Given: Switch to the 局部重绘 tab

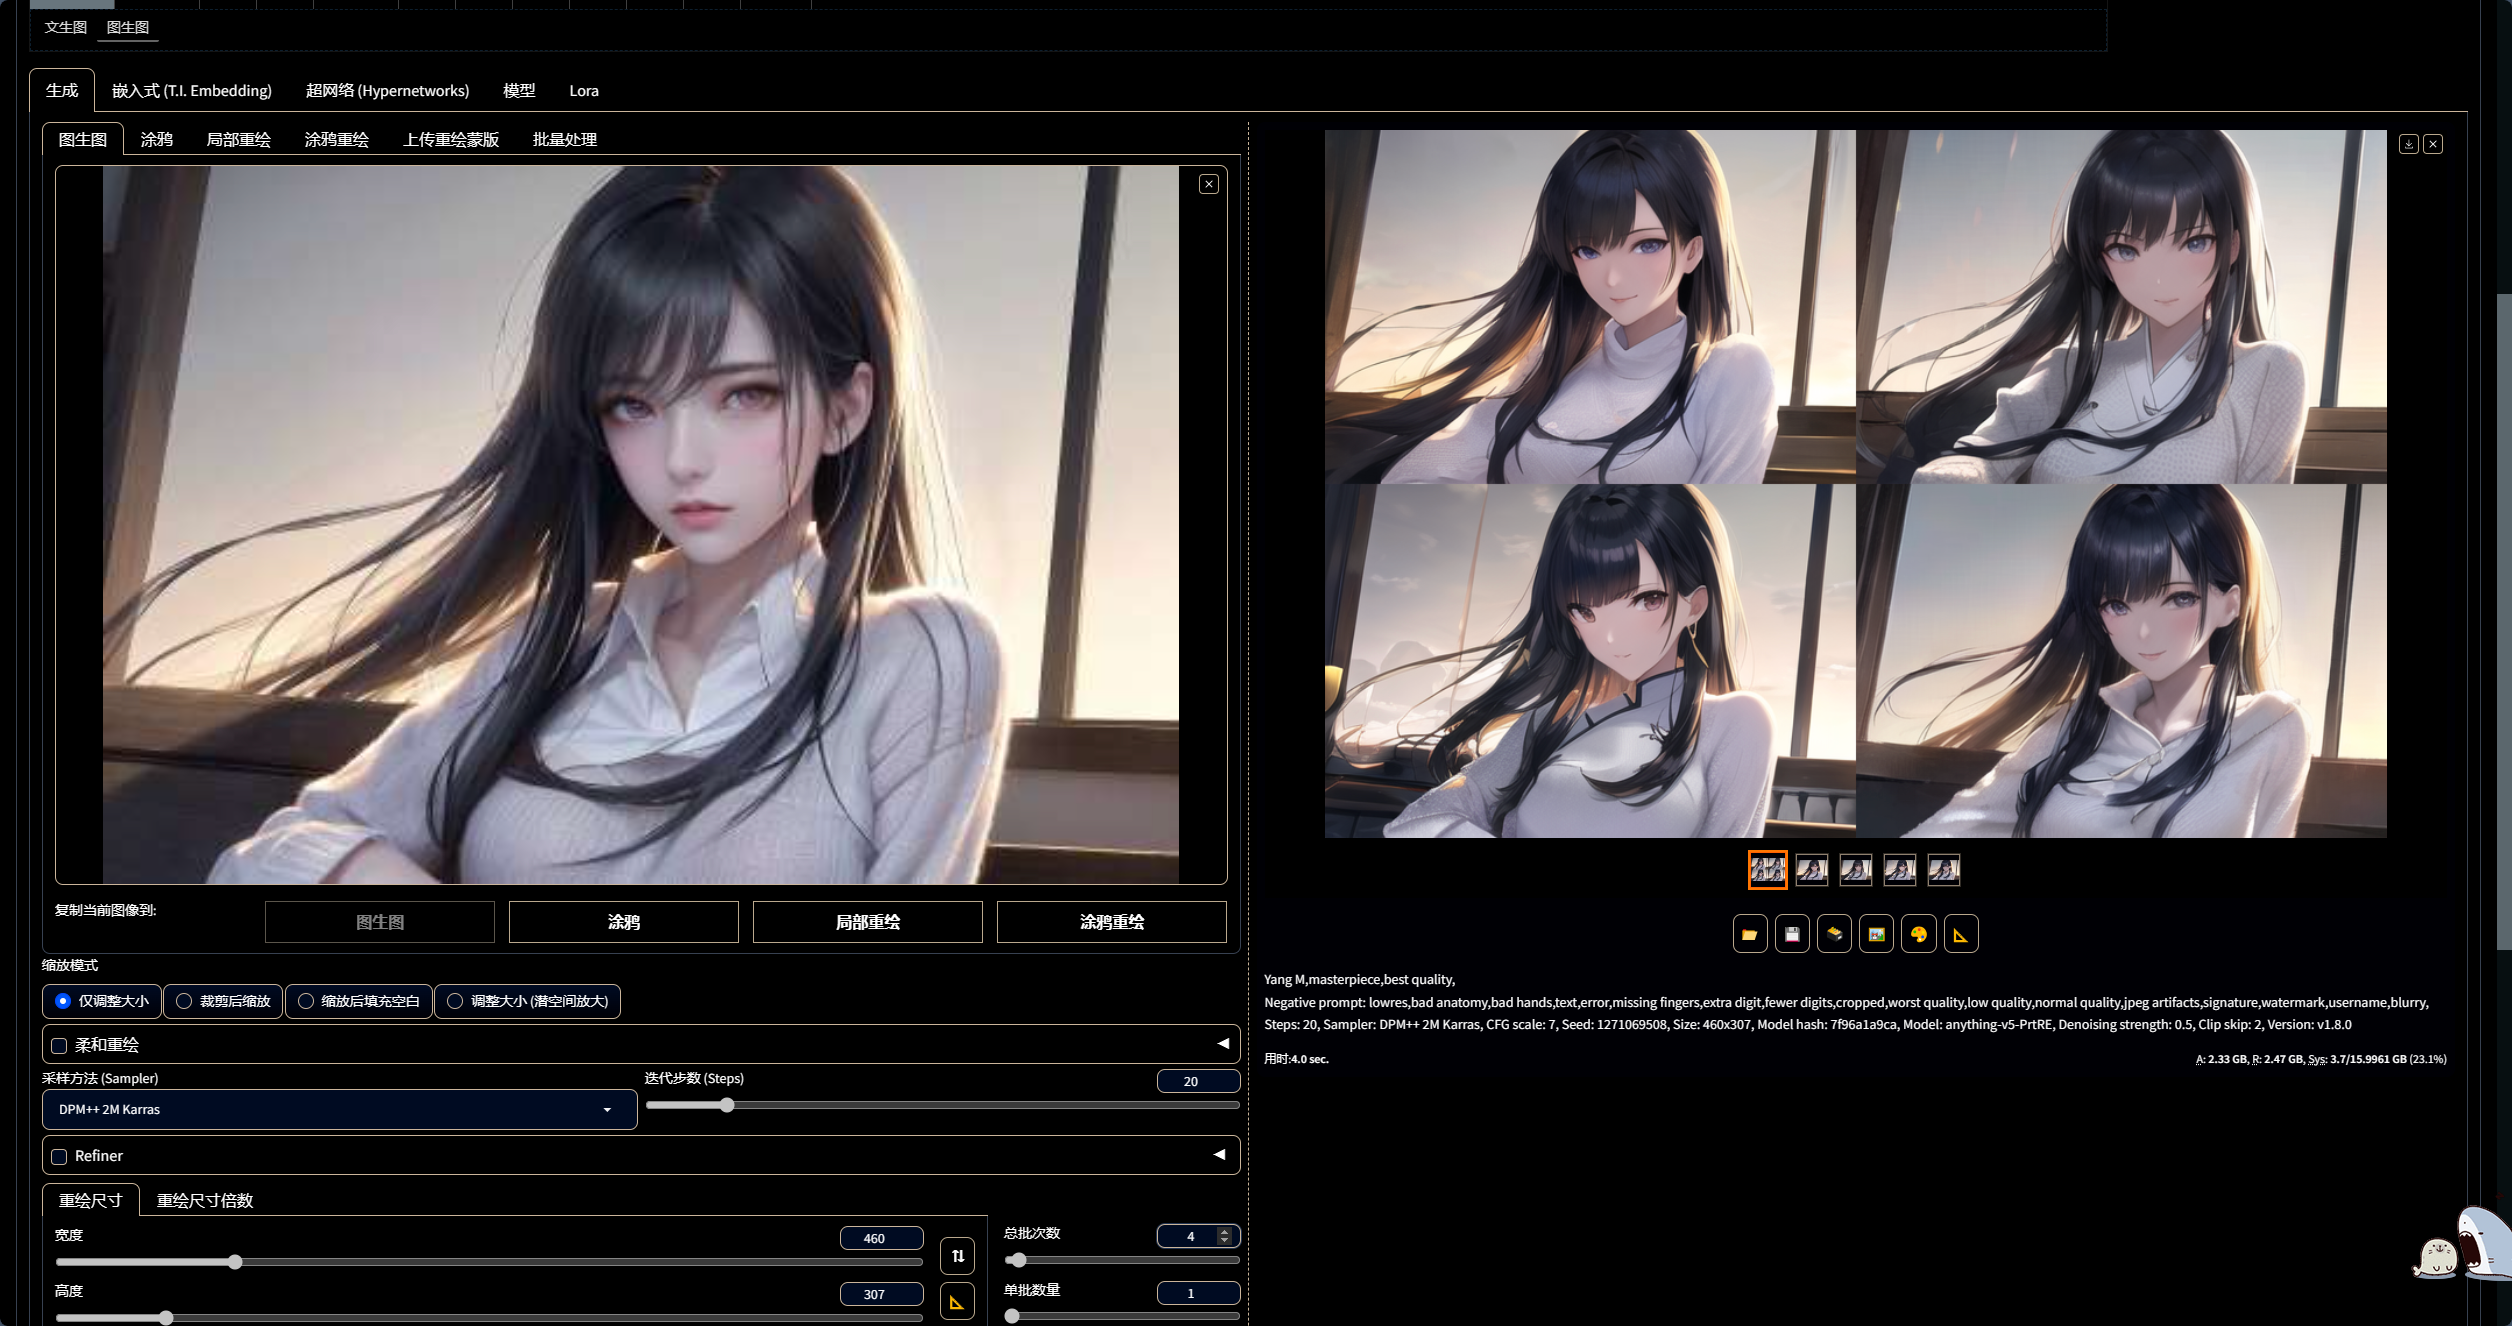Looking at the screenshot, I should point(238,139).
